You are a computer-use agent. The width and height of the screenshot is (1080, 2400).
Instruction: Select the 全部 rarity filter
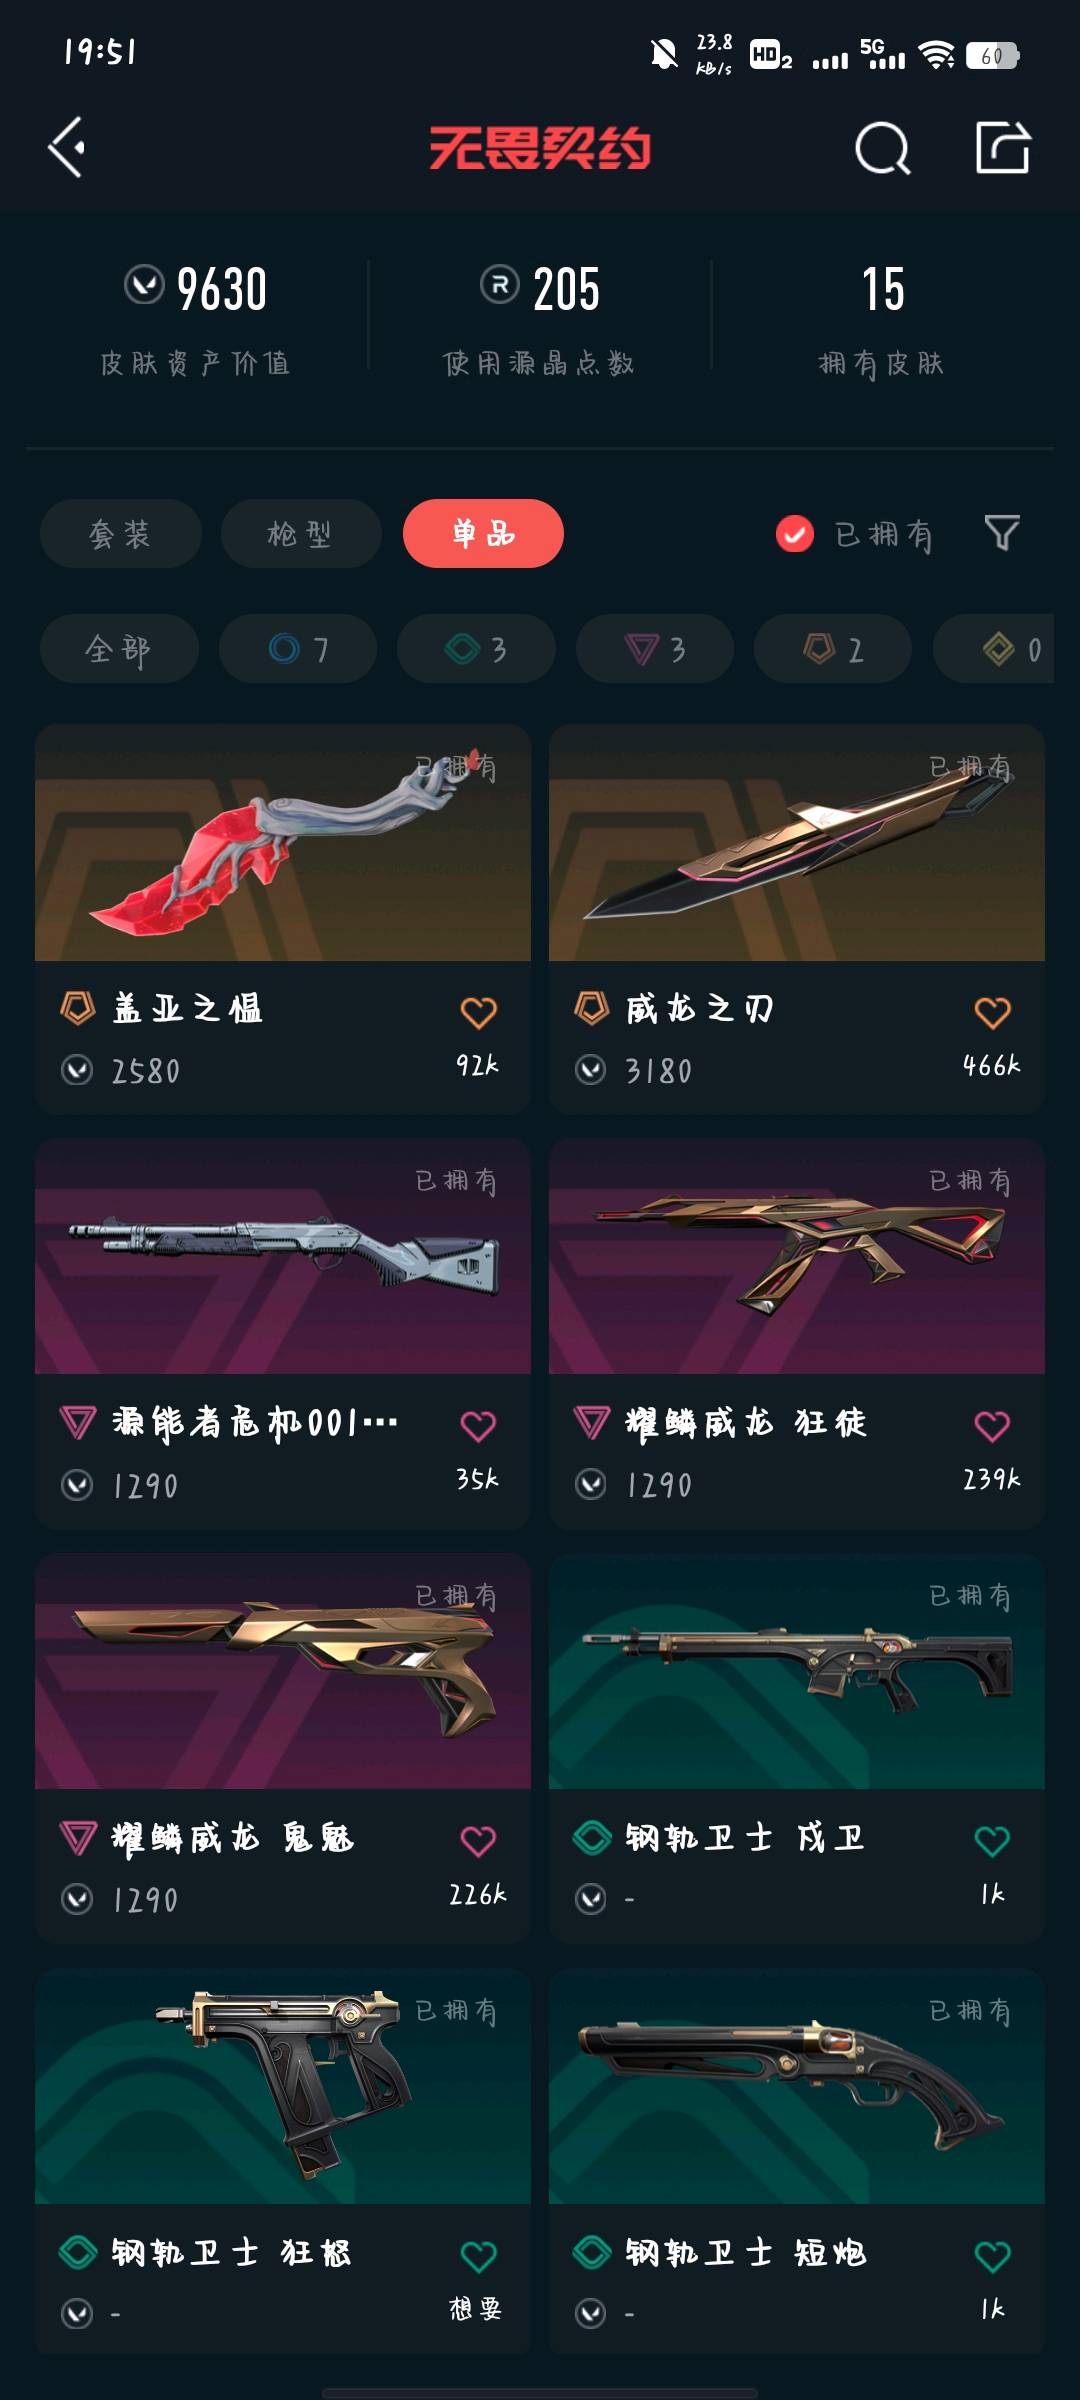119,649
